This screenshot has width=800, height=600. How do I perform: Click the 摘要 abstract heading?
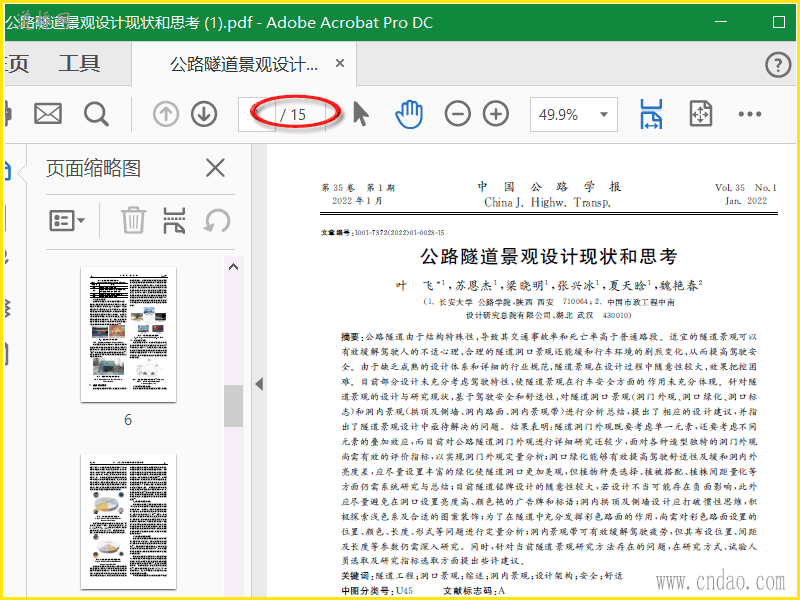click(351, 337)
